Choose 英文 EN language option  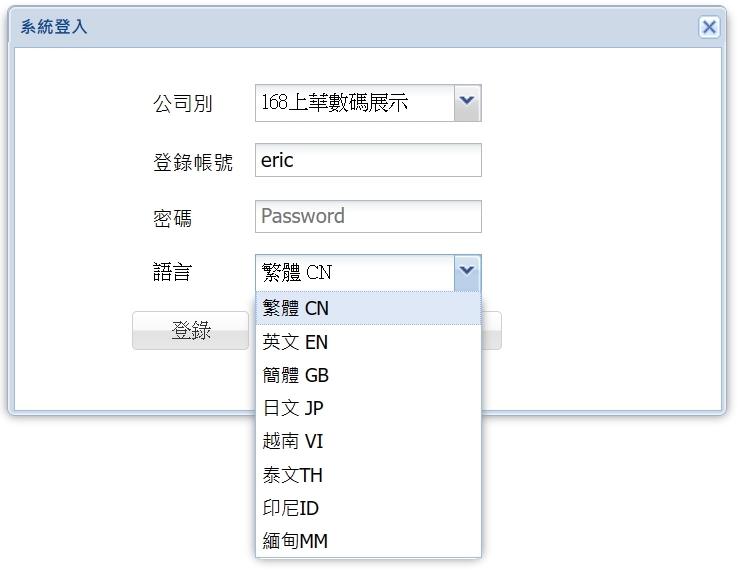[368, 342]
